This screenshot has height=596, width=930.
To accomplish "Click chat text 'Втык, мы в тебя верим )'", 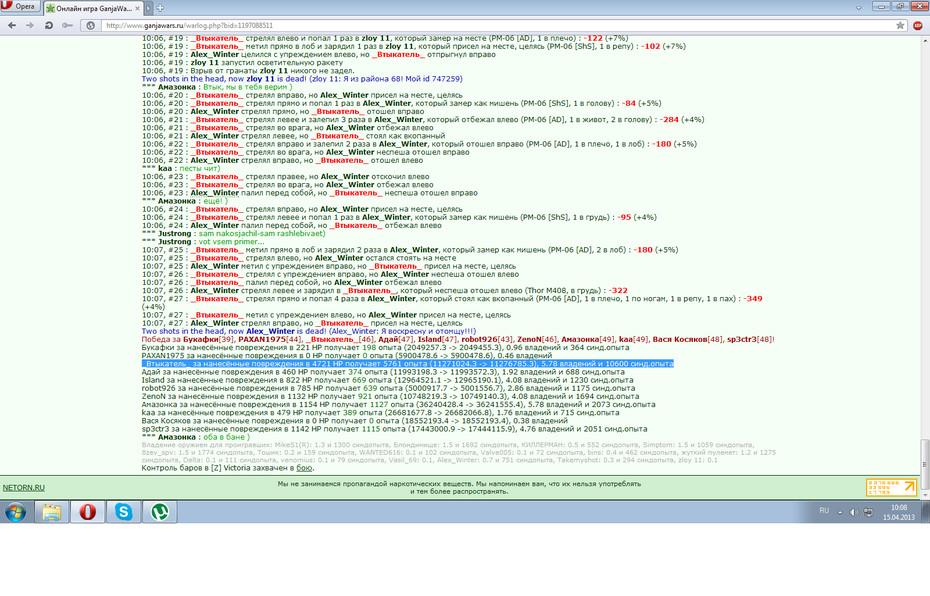I will click(x=247, y=87).
